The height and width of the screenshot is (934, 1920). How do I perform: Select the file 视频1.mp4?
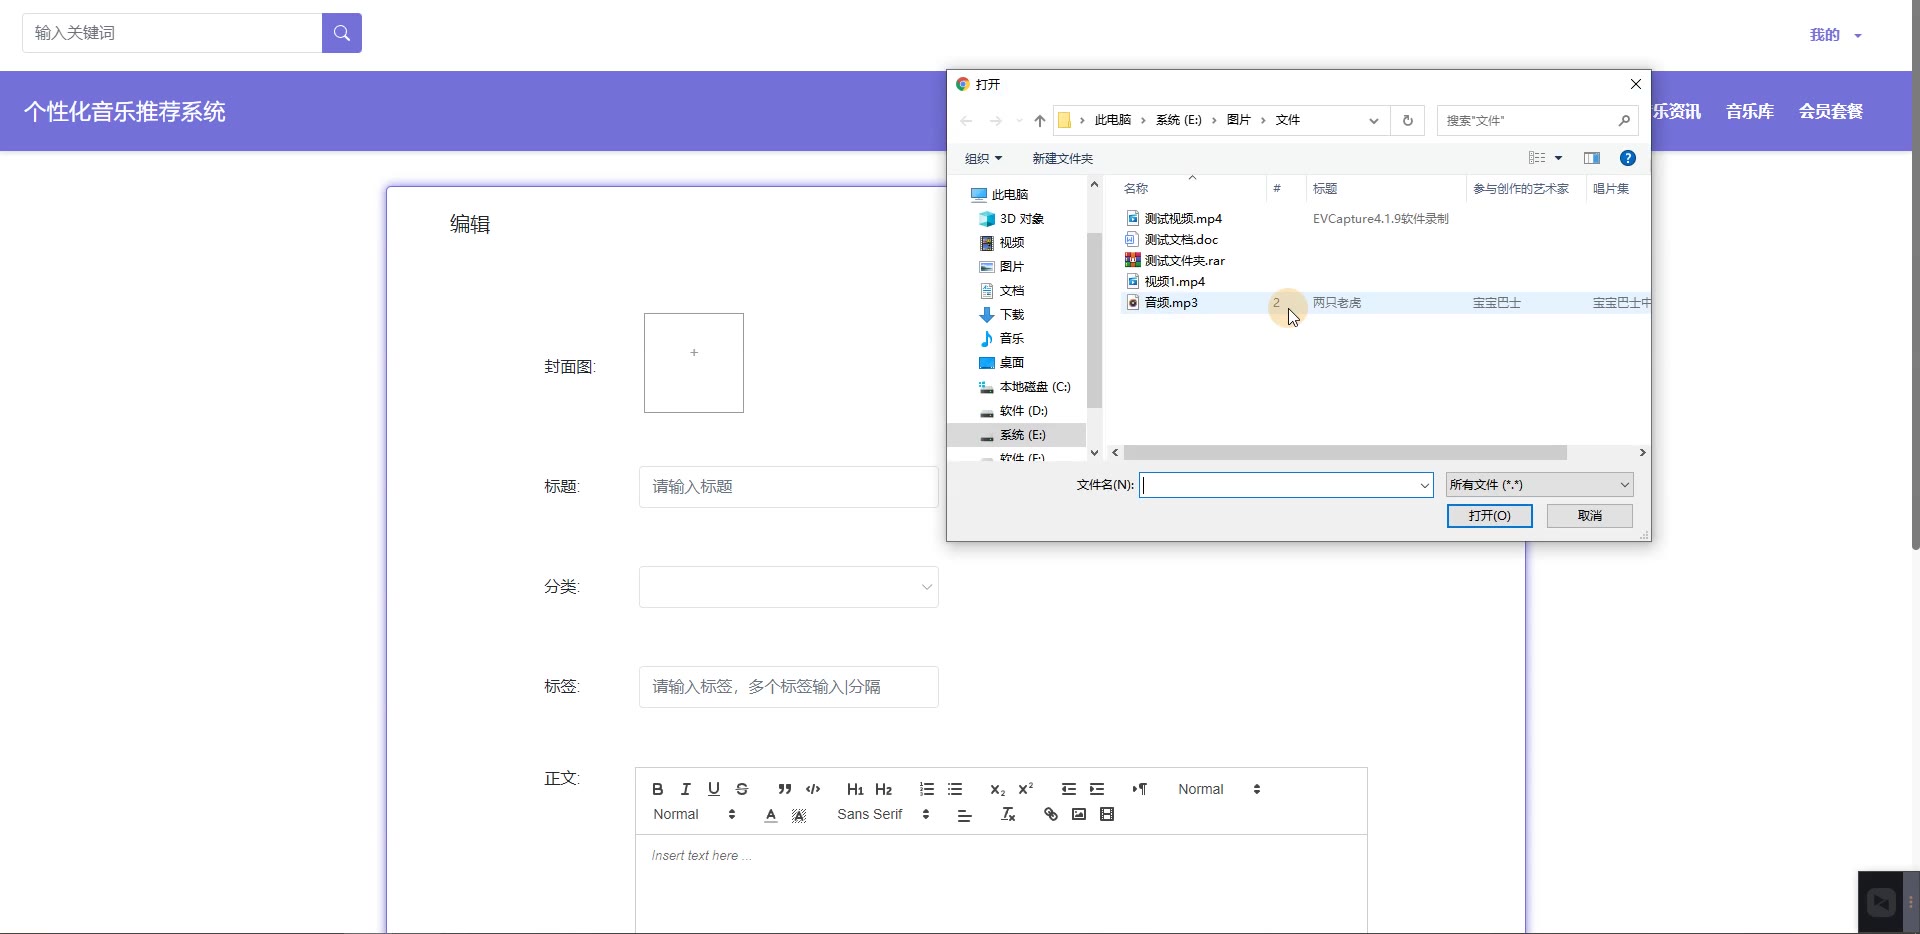click(1175, 281)
